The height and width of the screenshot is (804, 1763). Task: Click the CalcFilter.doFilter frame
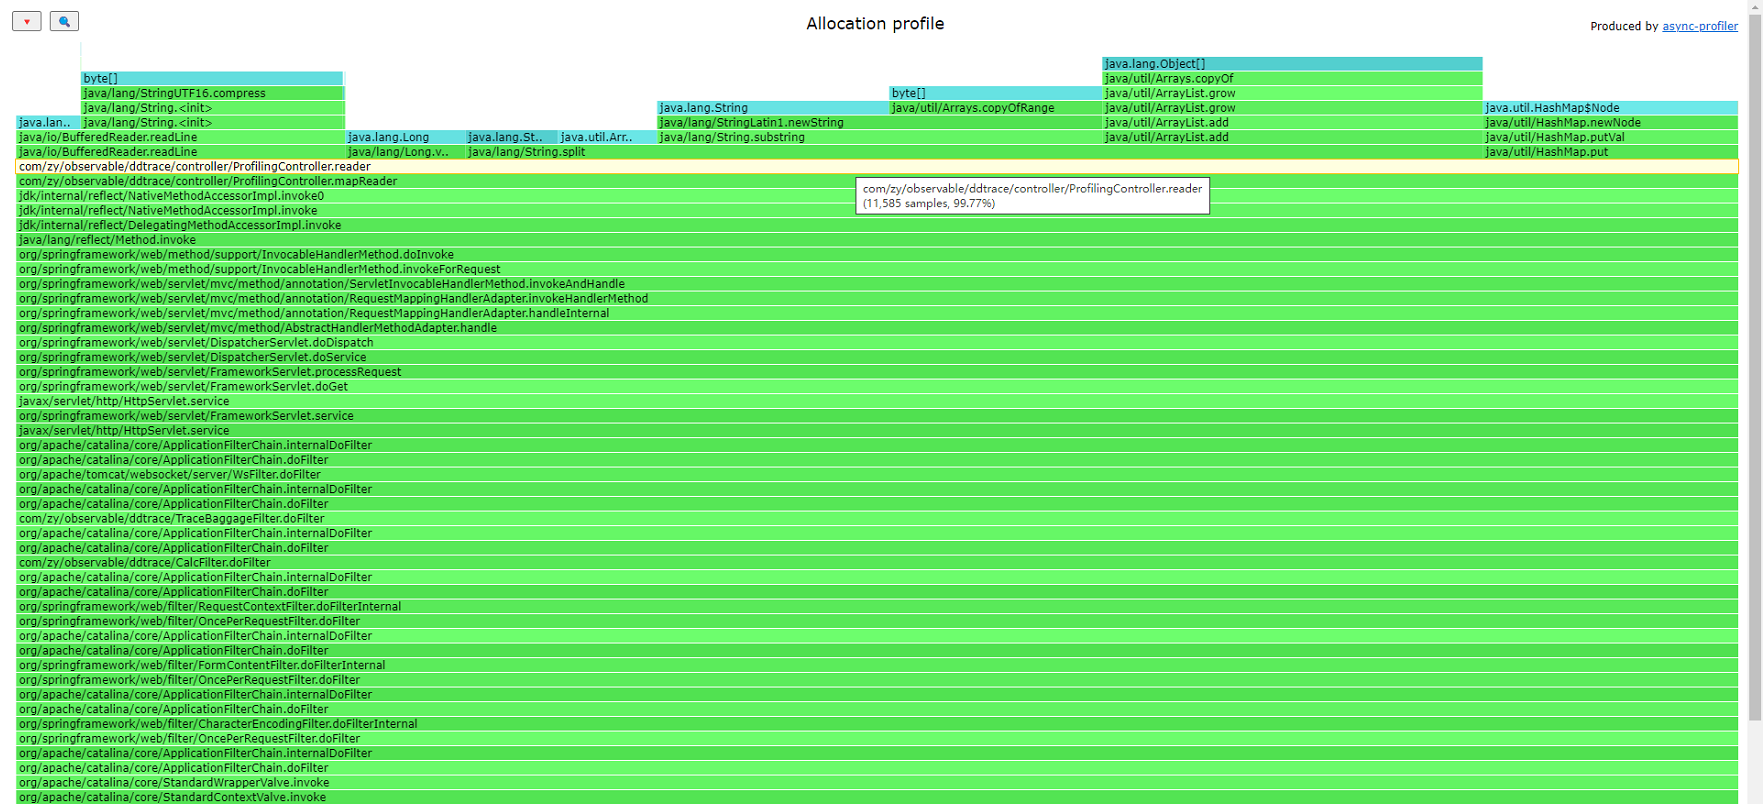pos(877,562)
